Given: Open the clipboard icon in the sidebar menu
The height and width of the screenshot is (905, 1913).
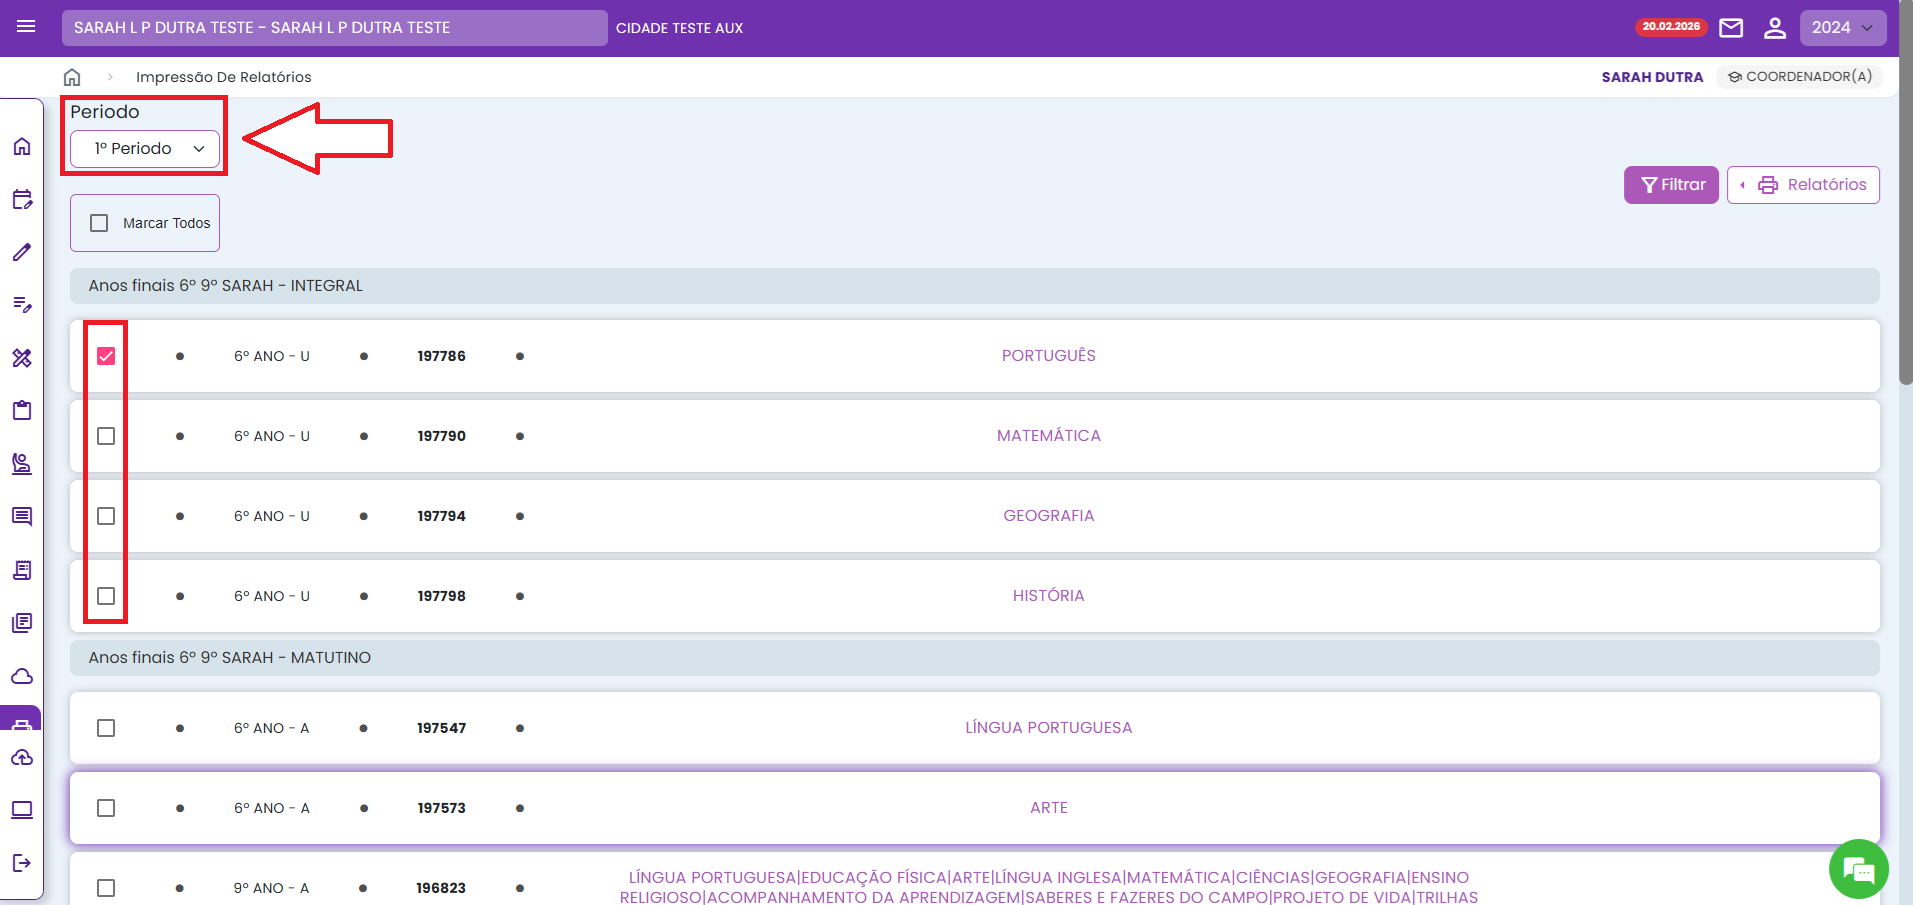Looking at the screenshot, I should pos(22,410).
